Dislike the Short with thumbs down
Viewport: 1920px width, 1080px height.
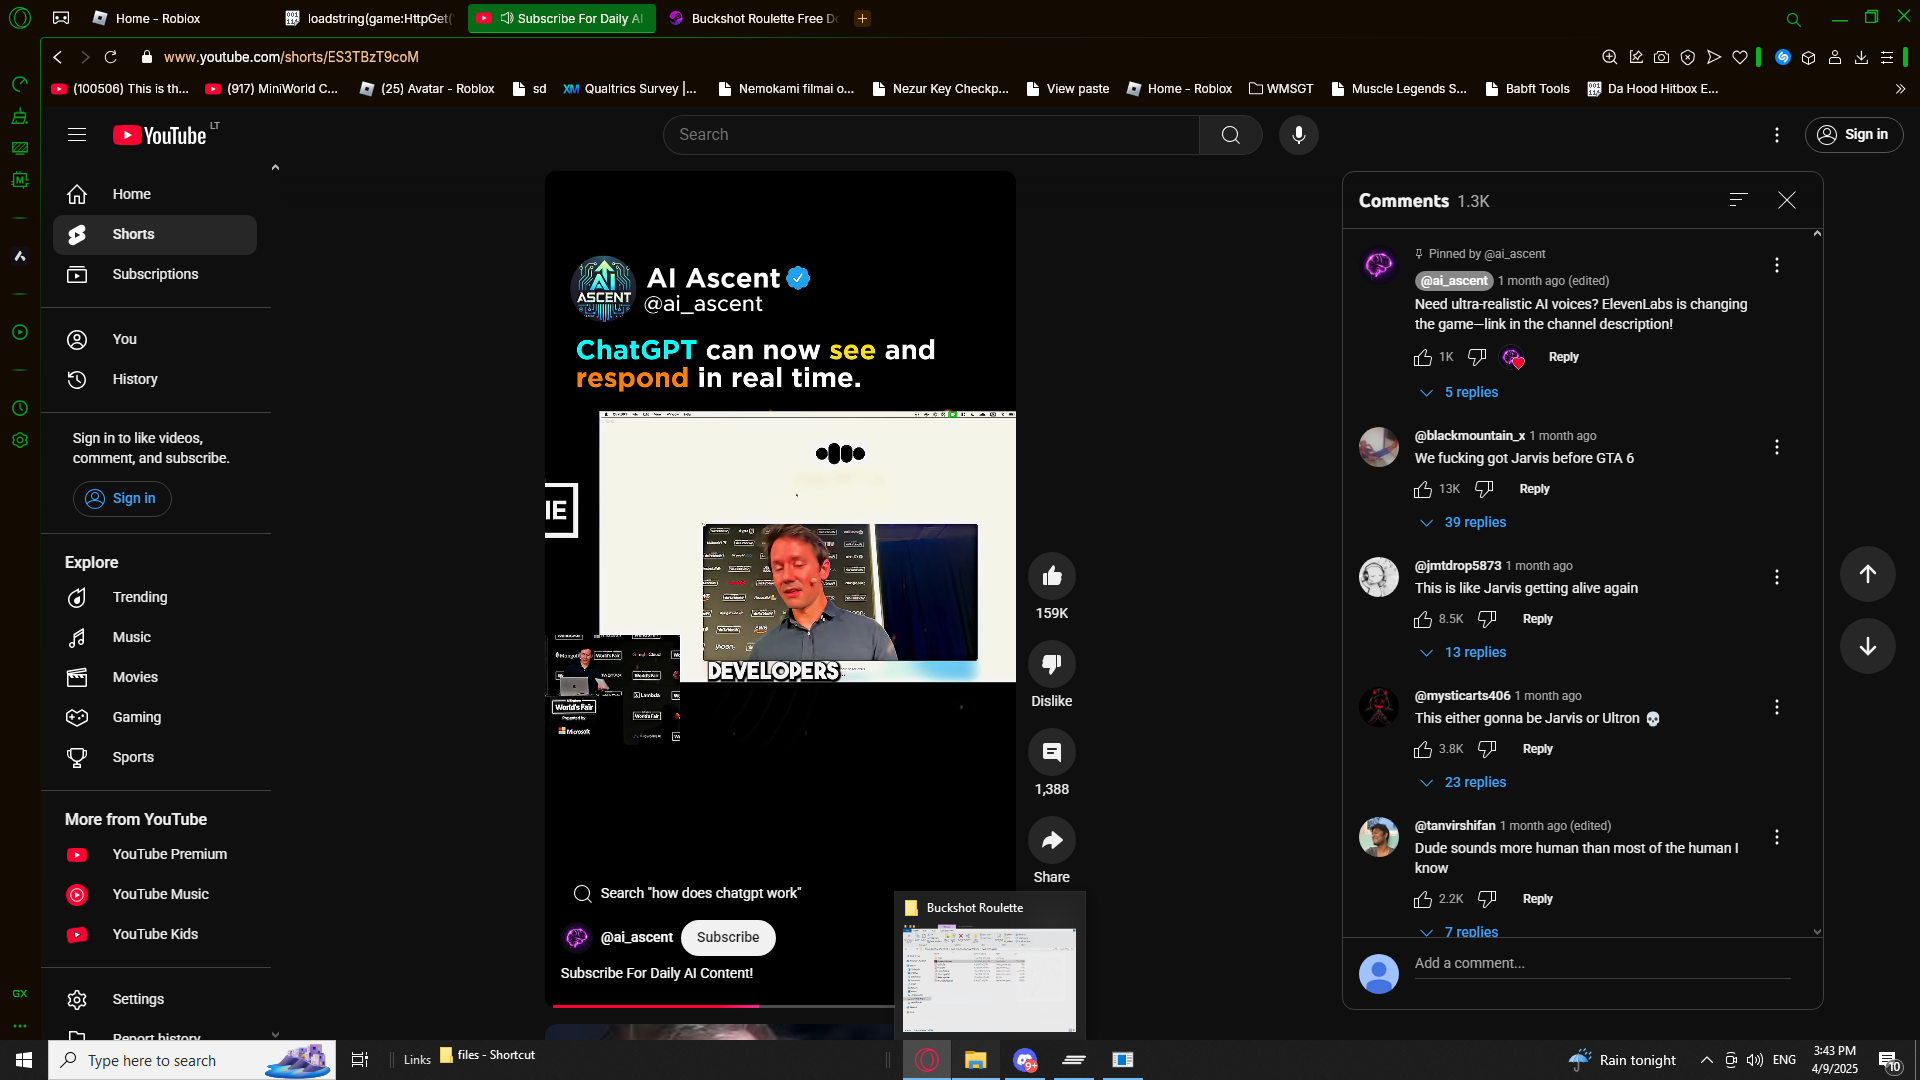(x=1052, y=664)
